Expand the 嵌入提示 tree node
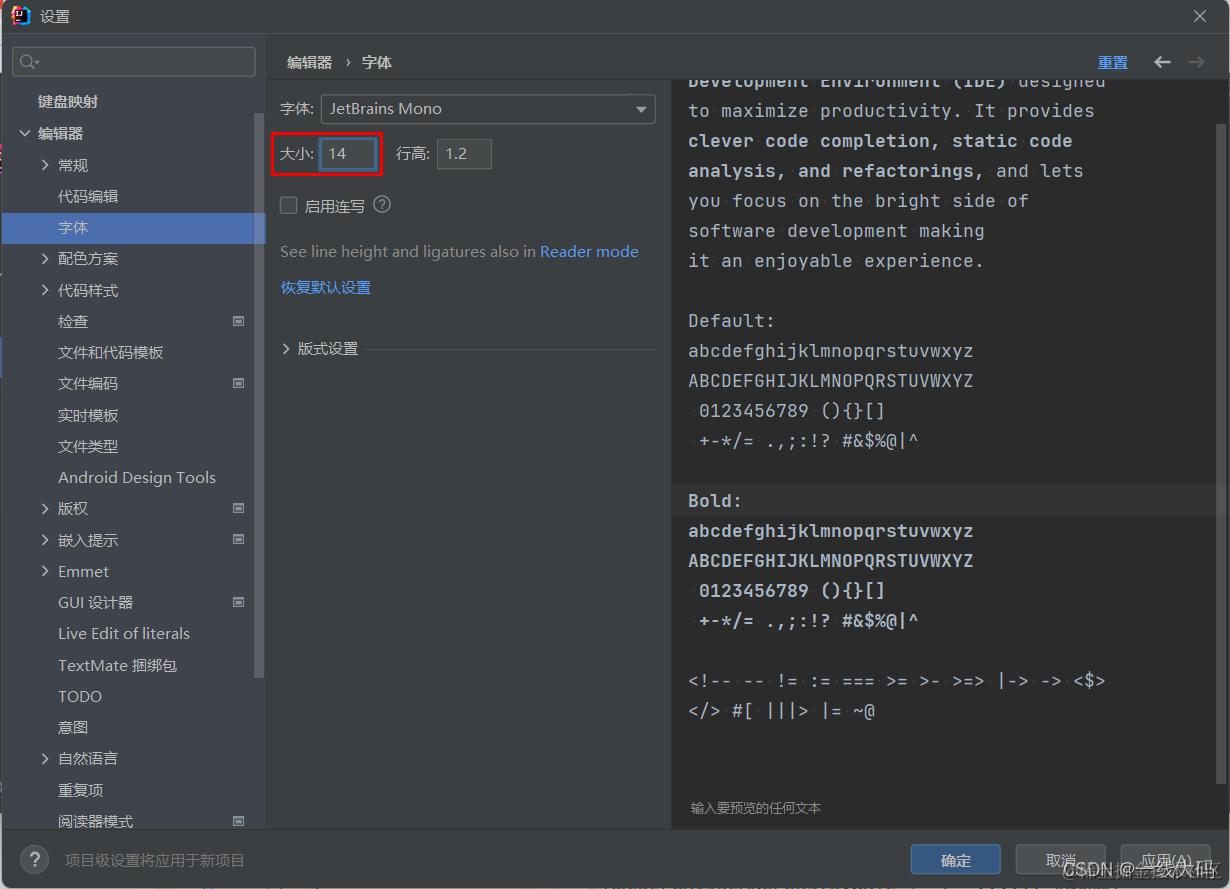Viewport: 1230px width, 889px height. pyautogui.click(x=45, y=539)
